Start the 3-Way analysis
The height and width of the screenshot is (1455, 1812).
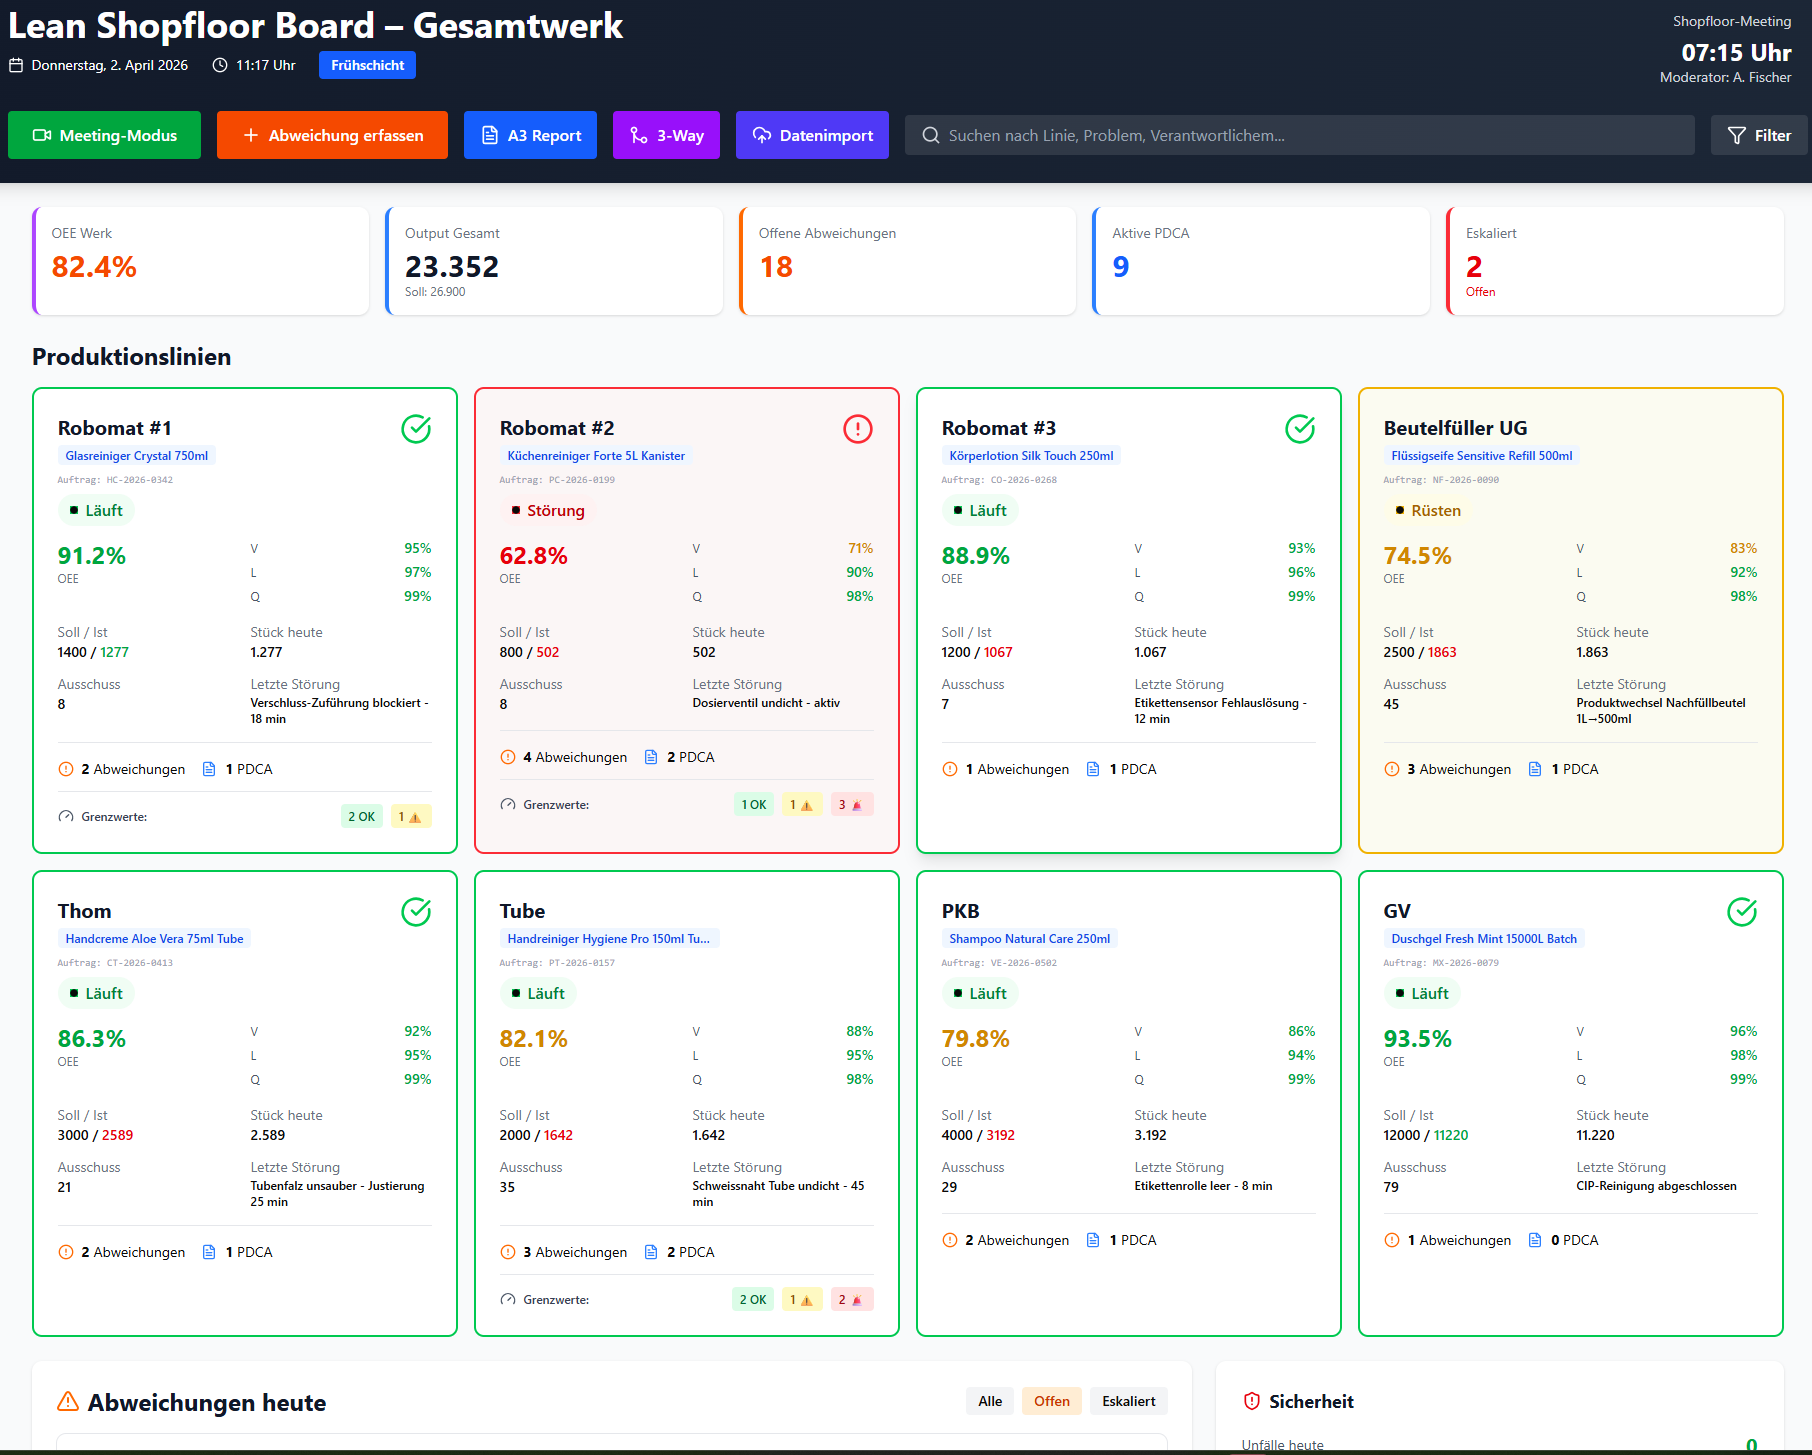click(x=666, y=135)
